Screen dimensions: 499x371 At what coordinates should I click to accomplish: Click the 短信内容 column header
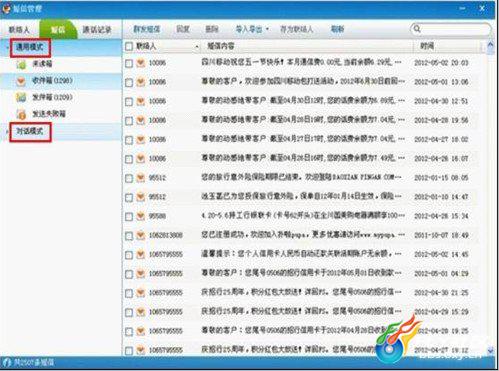(x=221, y=46)
